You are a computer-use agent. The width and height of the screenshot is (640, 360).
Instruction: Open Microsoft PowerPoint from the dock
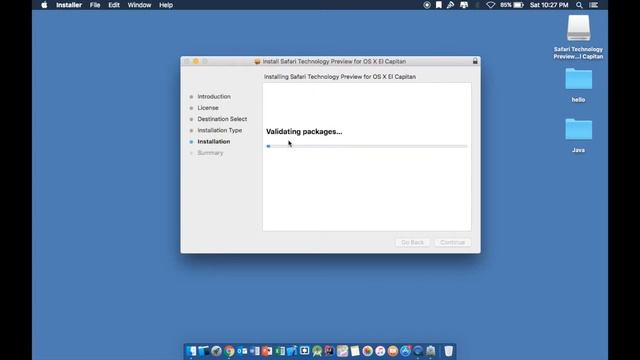coord(267,351)
